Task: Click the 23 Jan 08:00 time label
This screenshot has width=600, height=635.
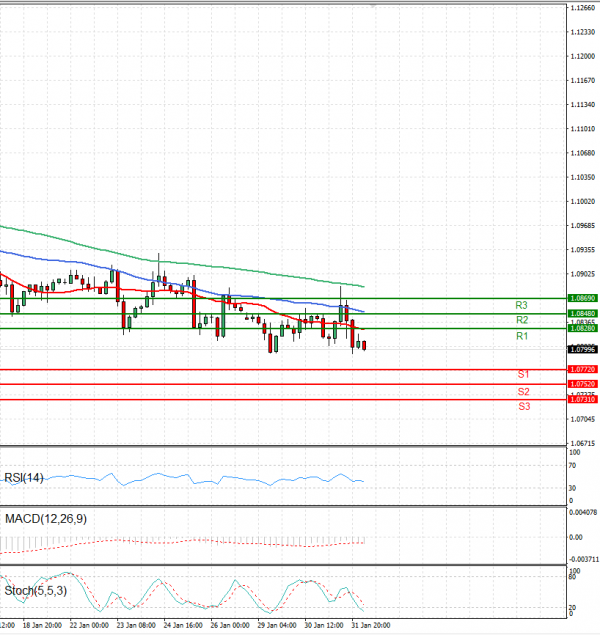Action: (x=136, y=625)
